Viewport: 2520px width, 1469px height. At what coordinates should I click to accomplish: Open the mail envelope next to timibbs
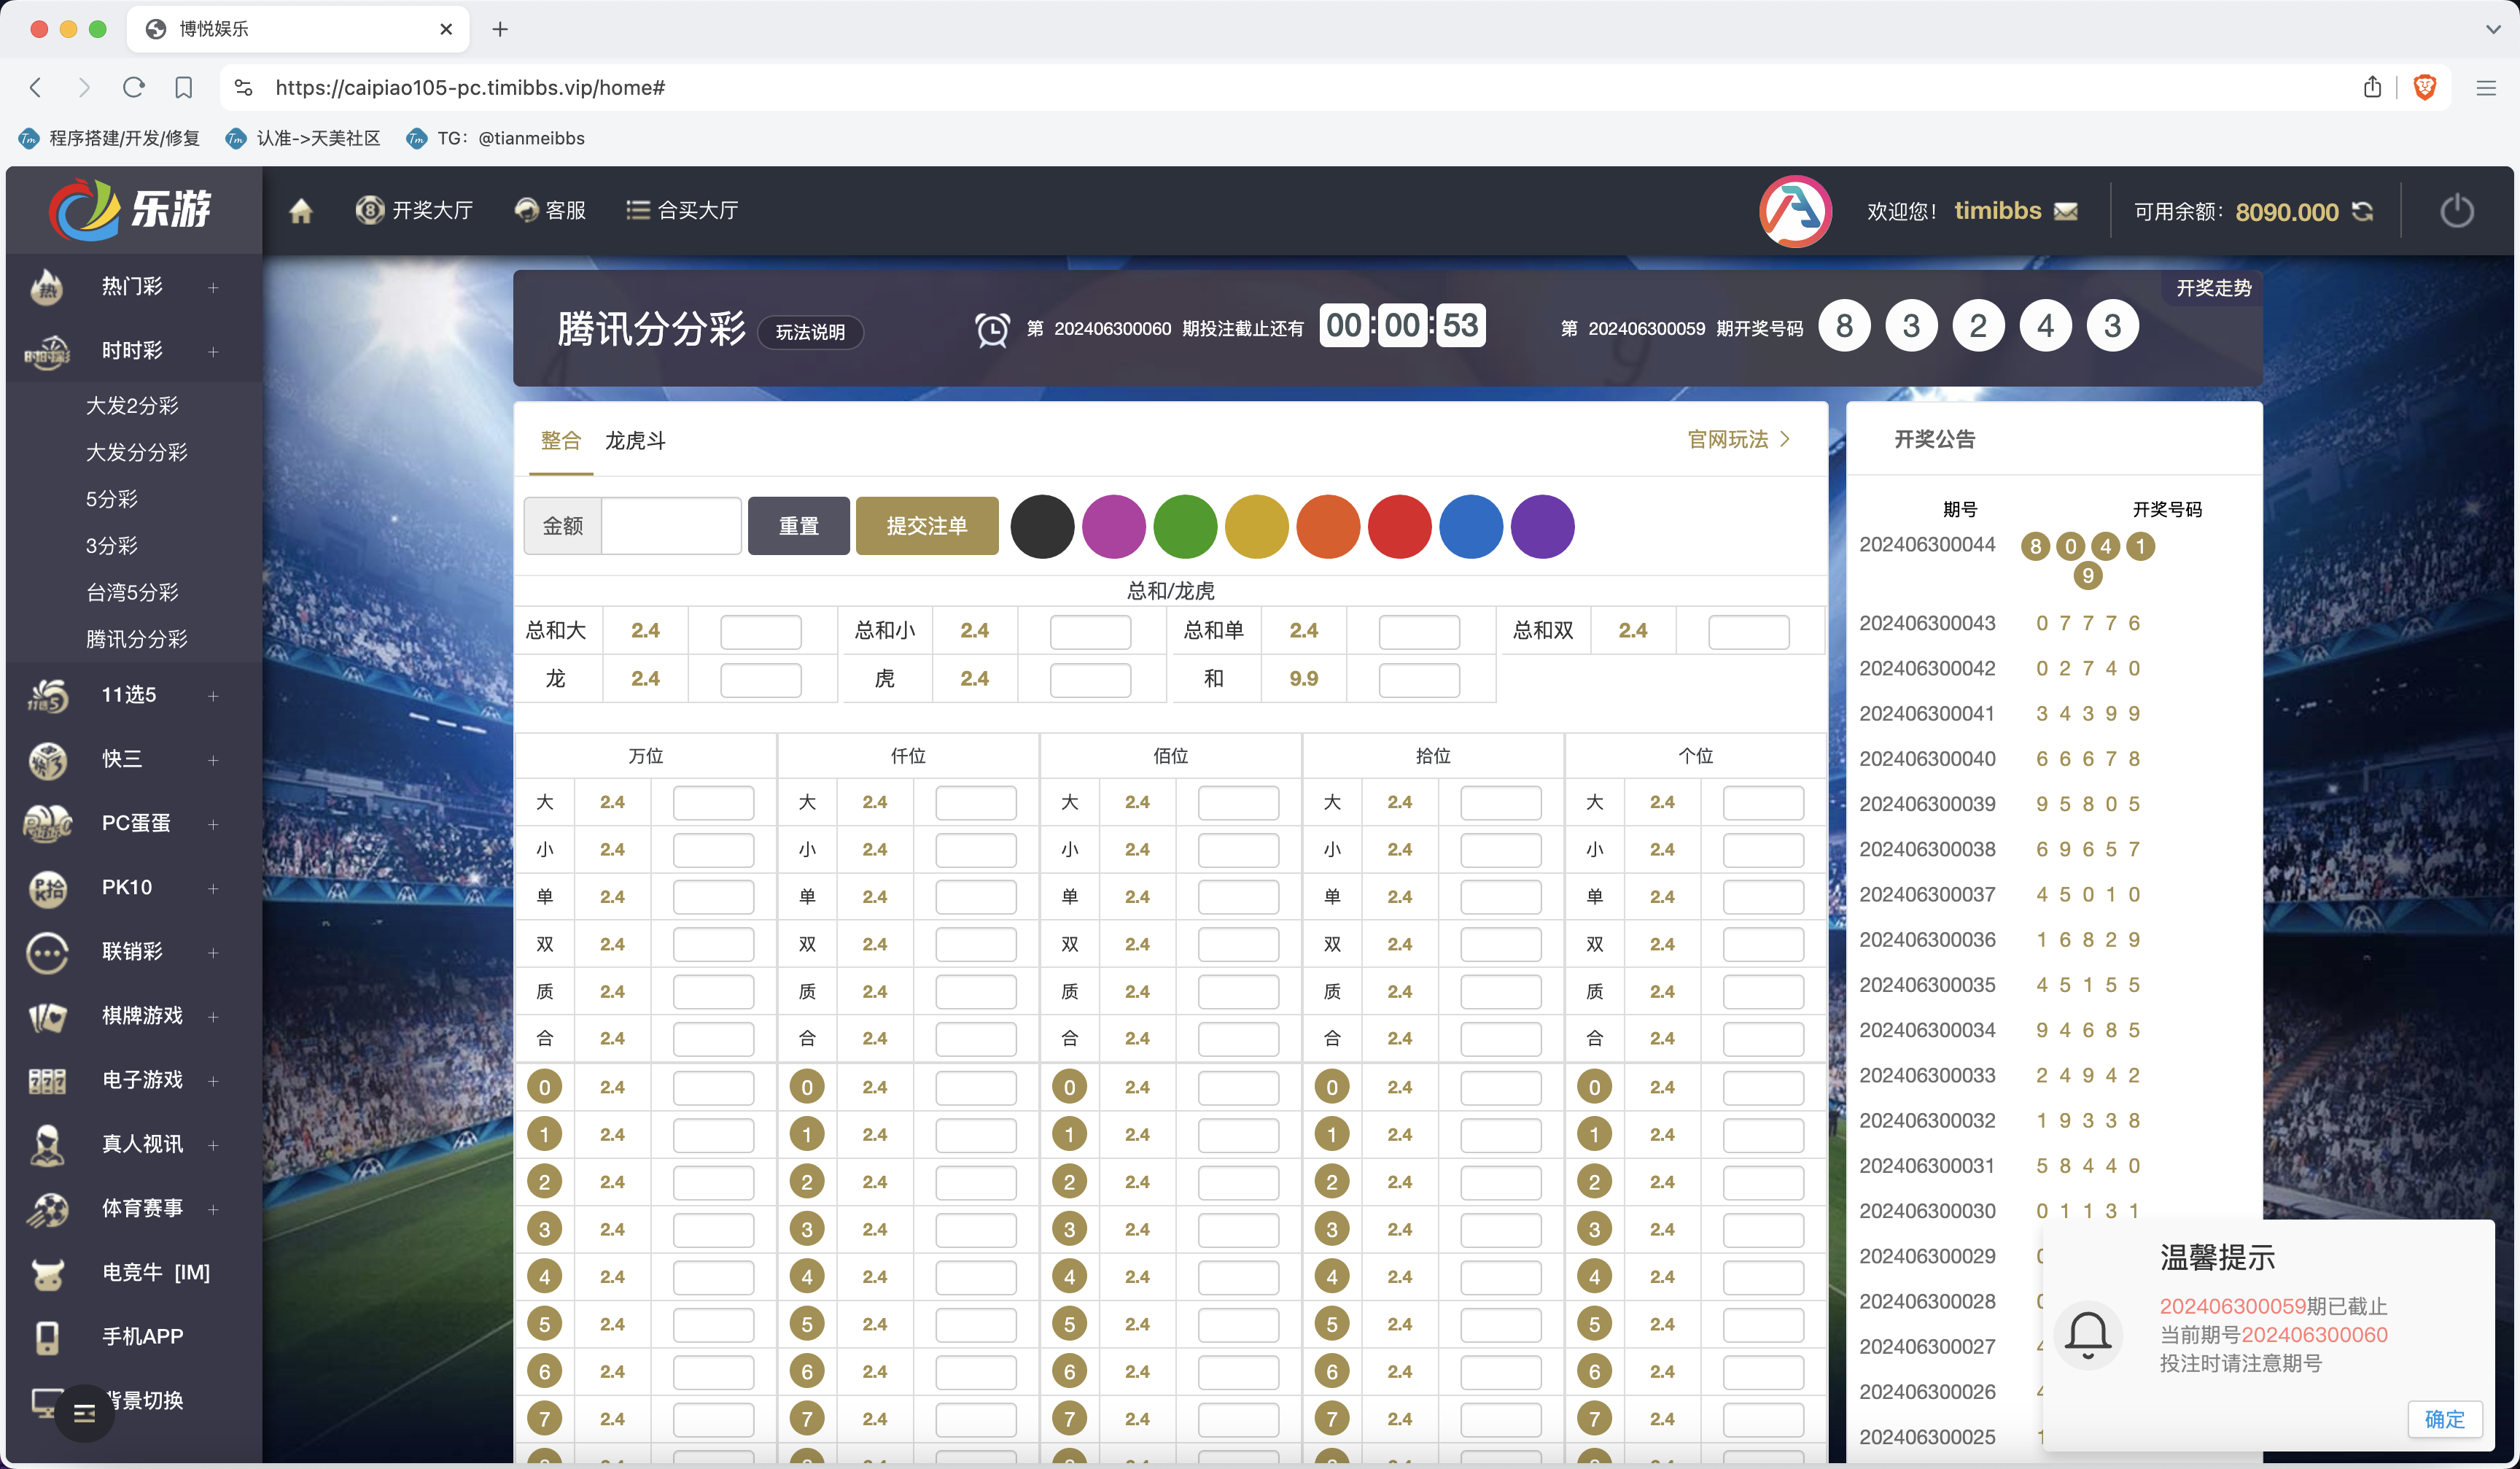pos(2065,212)
